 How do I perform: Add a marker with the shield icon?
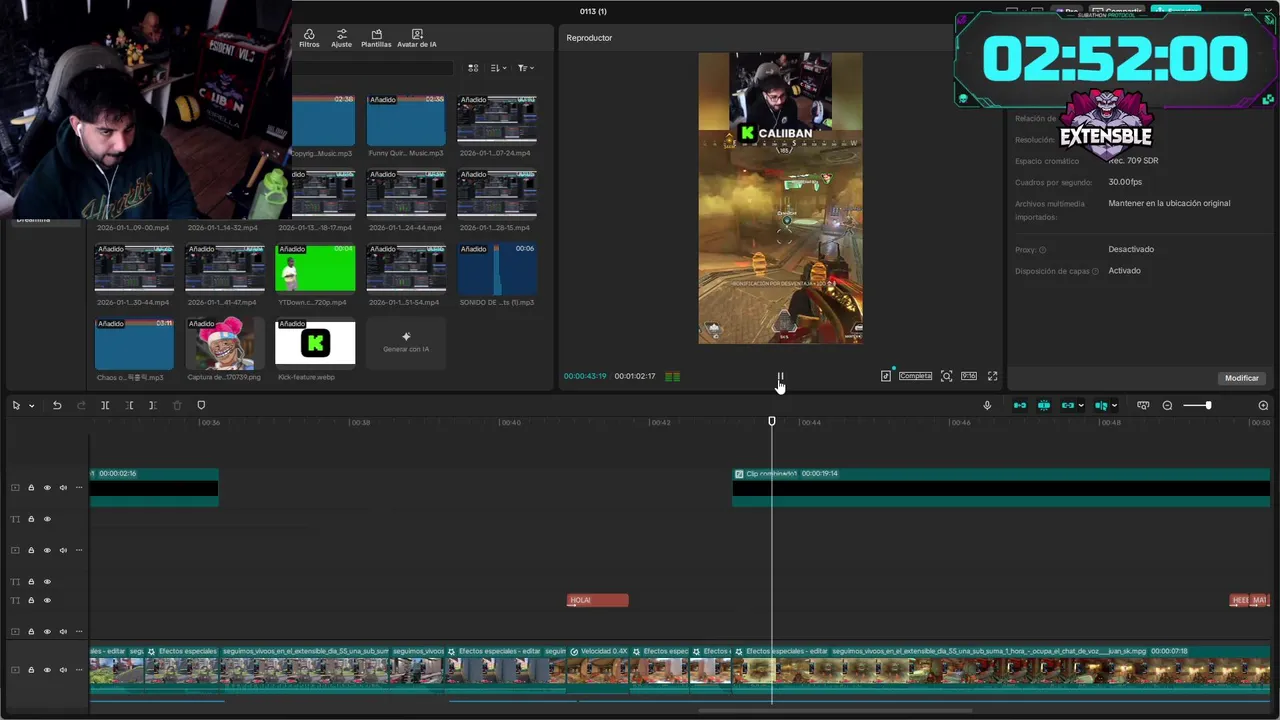coord(201,405)
